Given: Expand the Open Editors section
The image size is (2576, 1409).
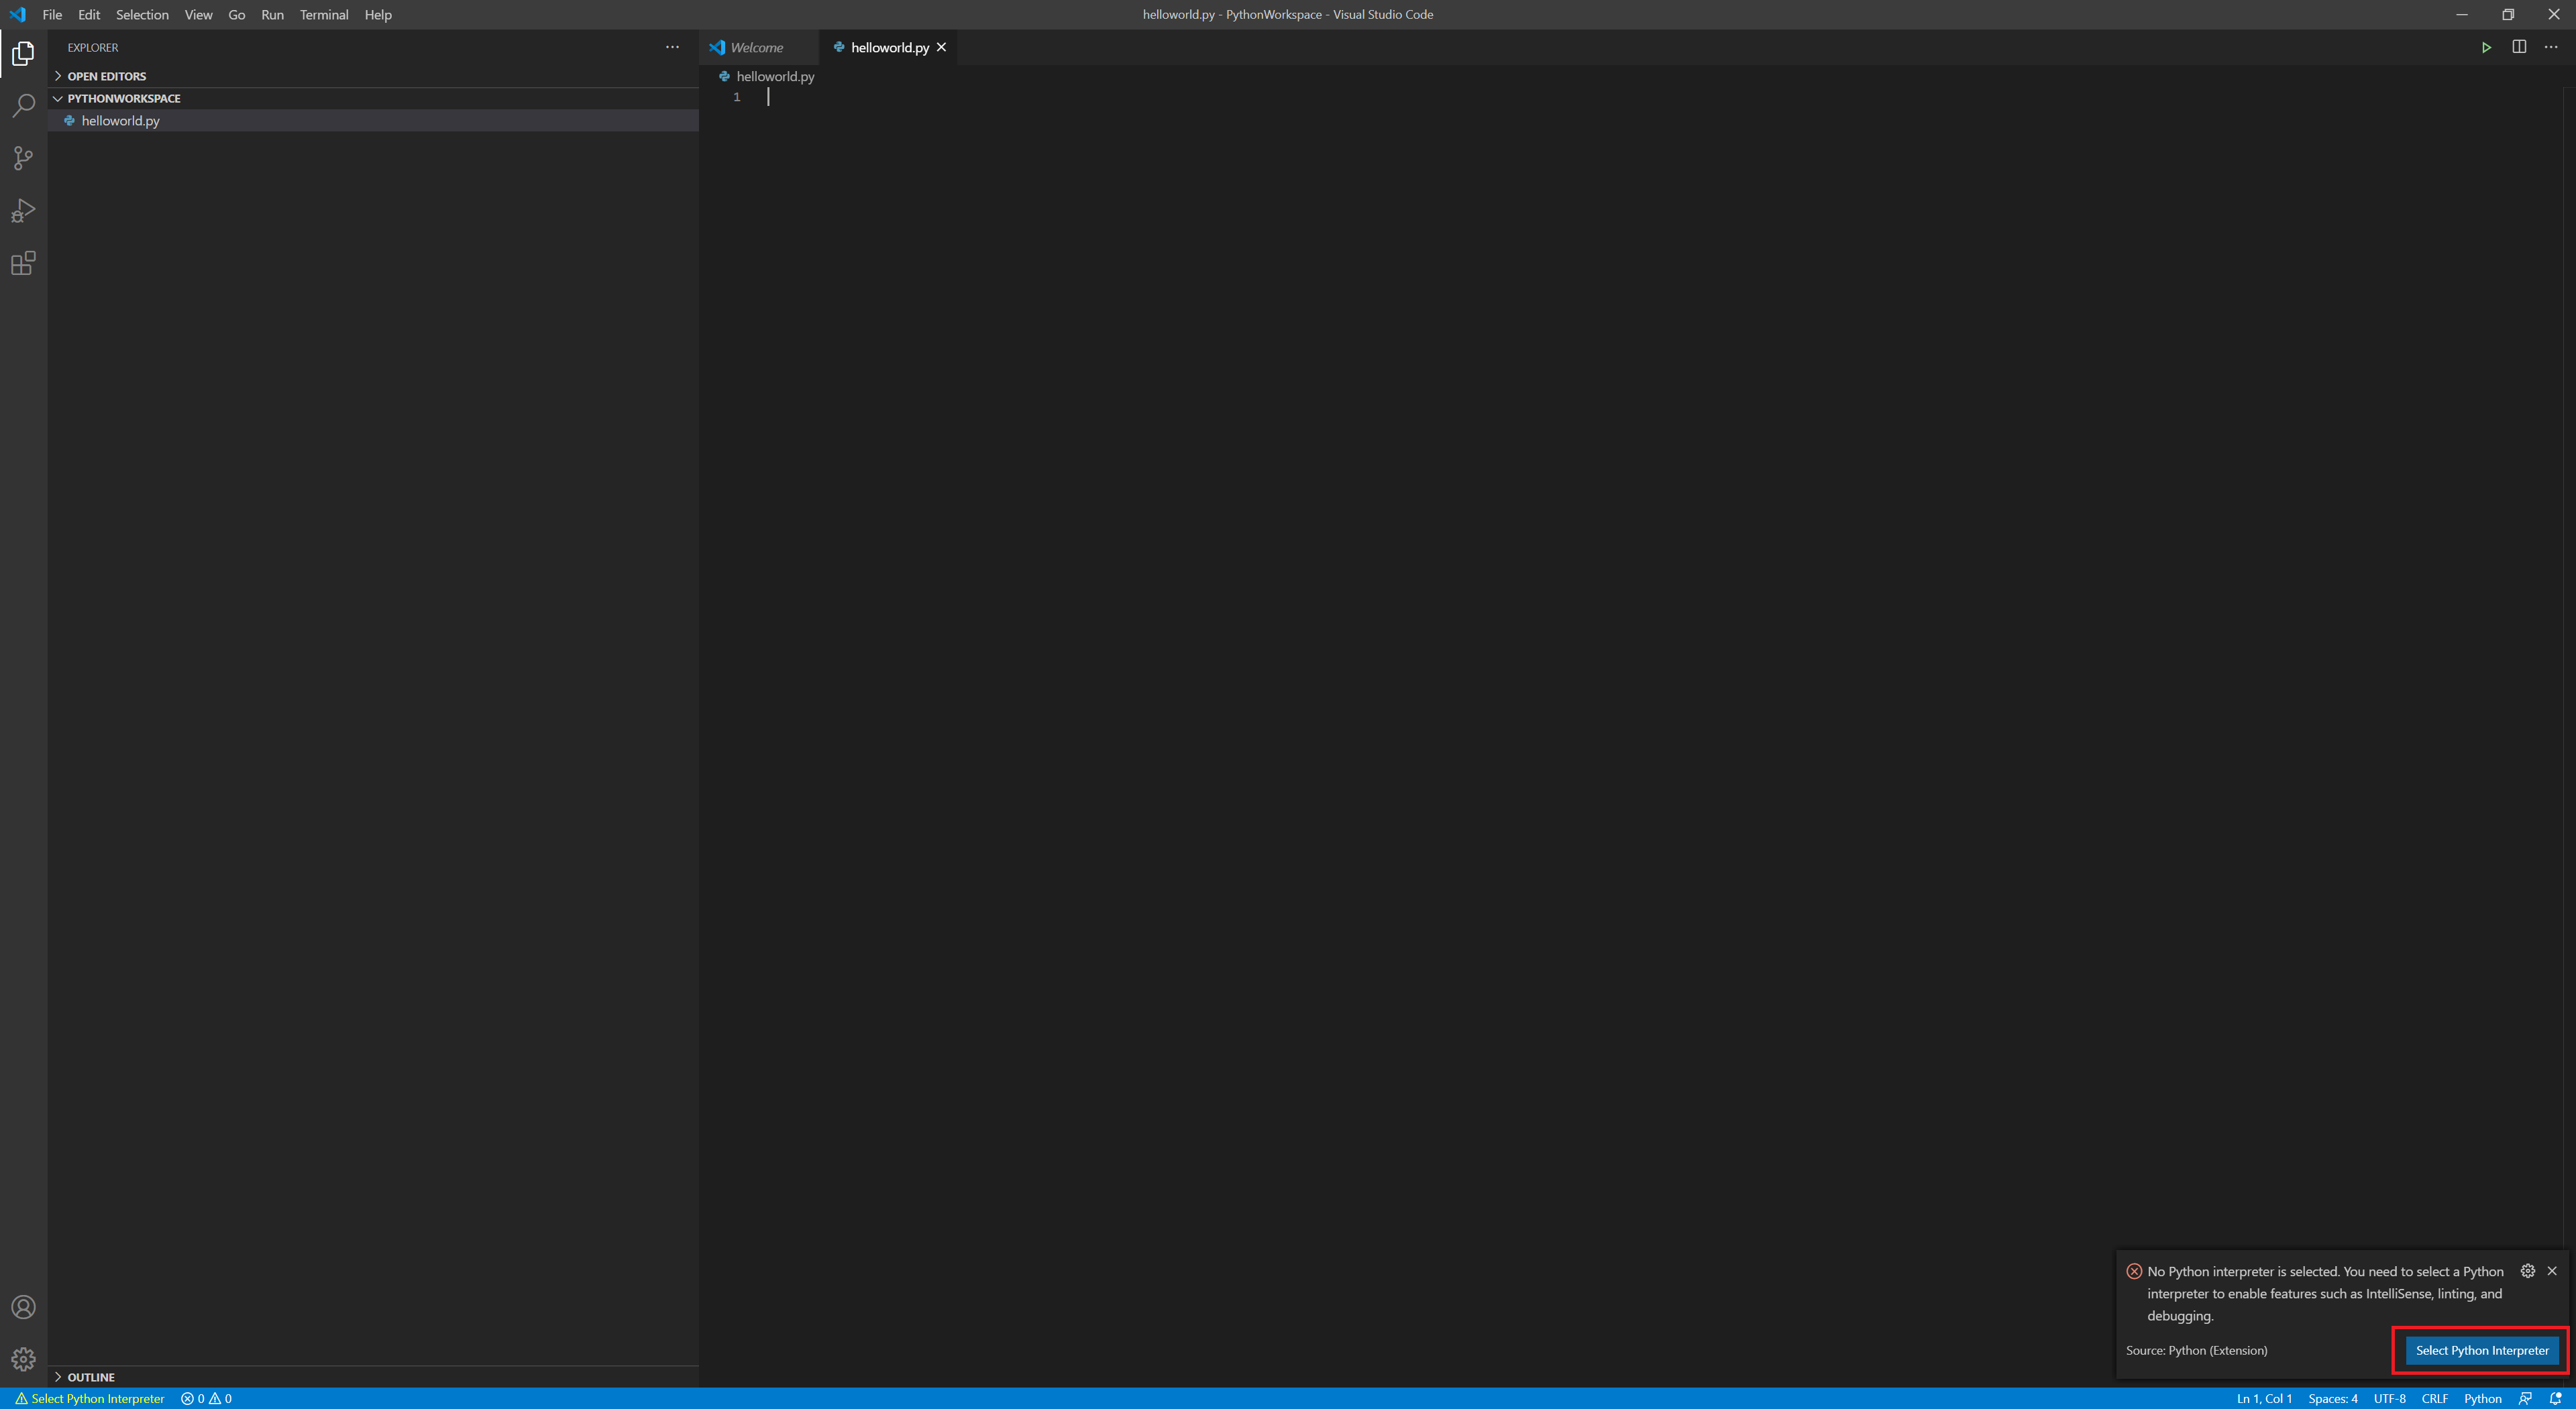Looking at the screenshot, I should tap(106, 76).
